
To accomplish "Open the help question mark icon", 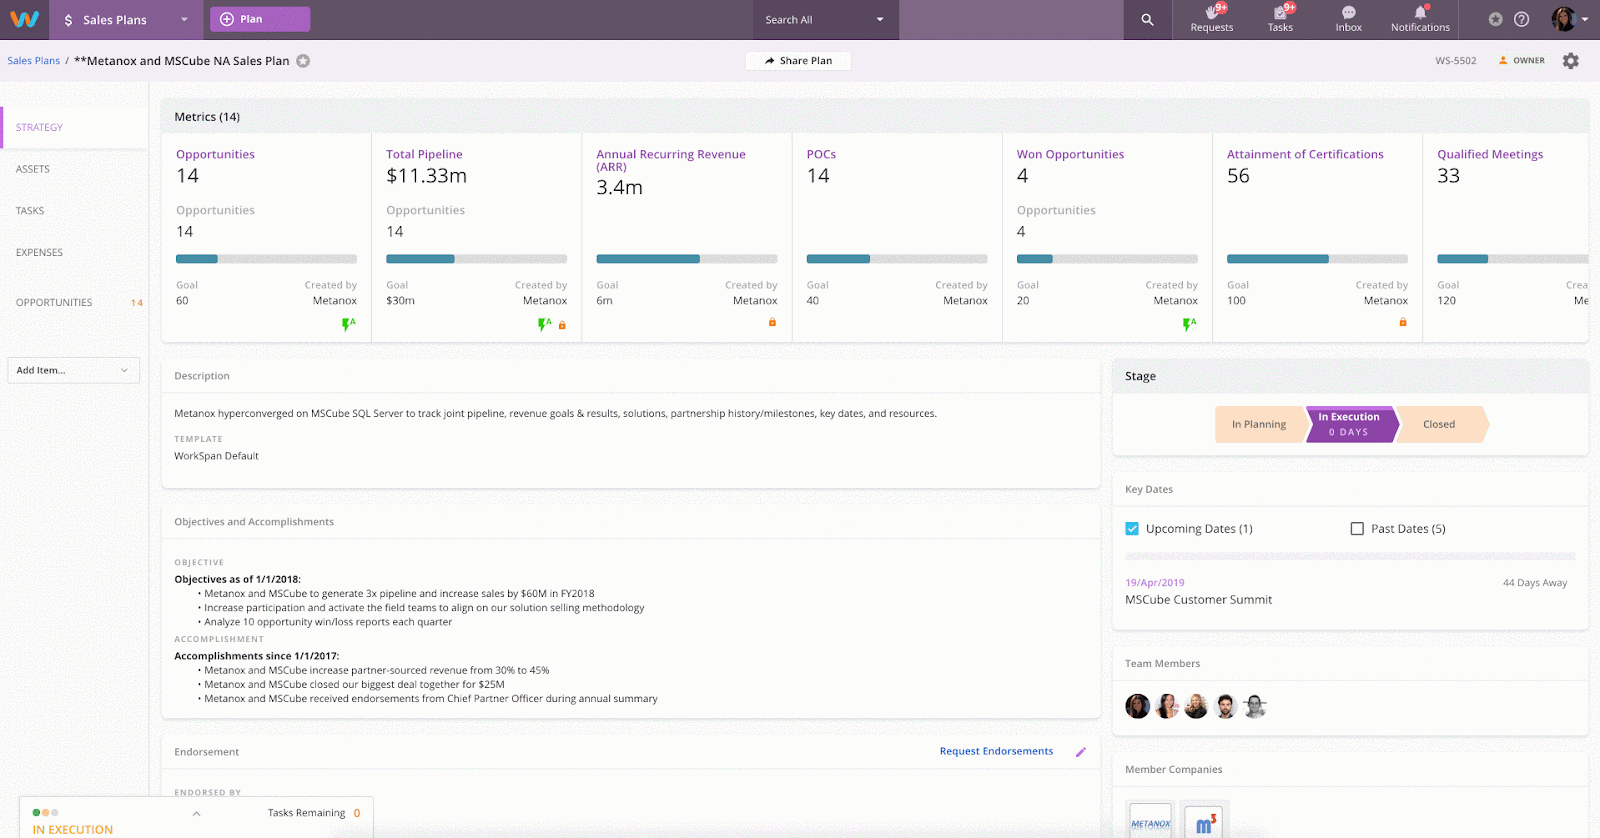I will pos(1521,19).
